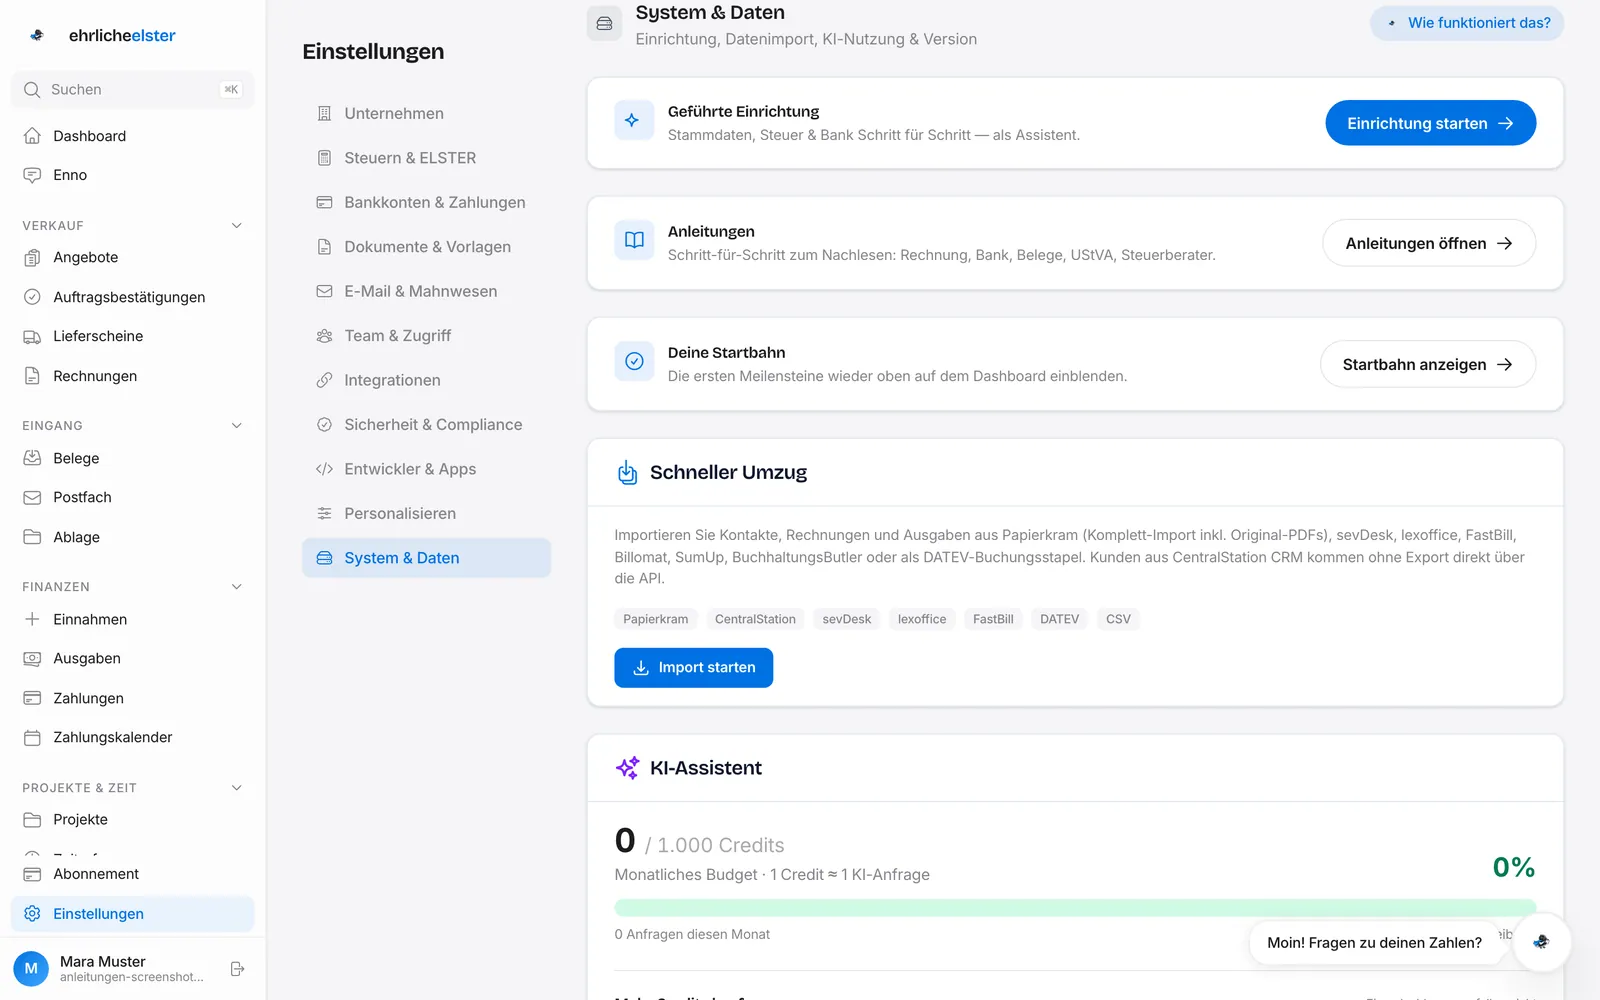Click the Anleitungen book icon
This screenshot has height=1000, width=1600.
pos(634,240)
